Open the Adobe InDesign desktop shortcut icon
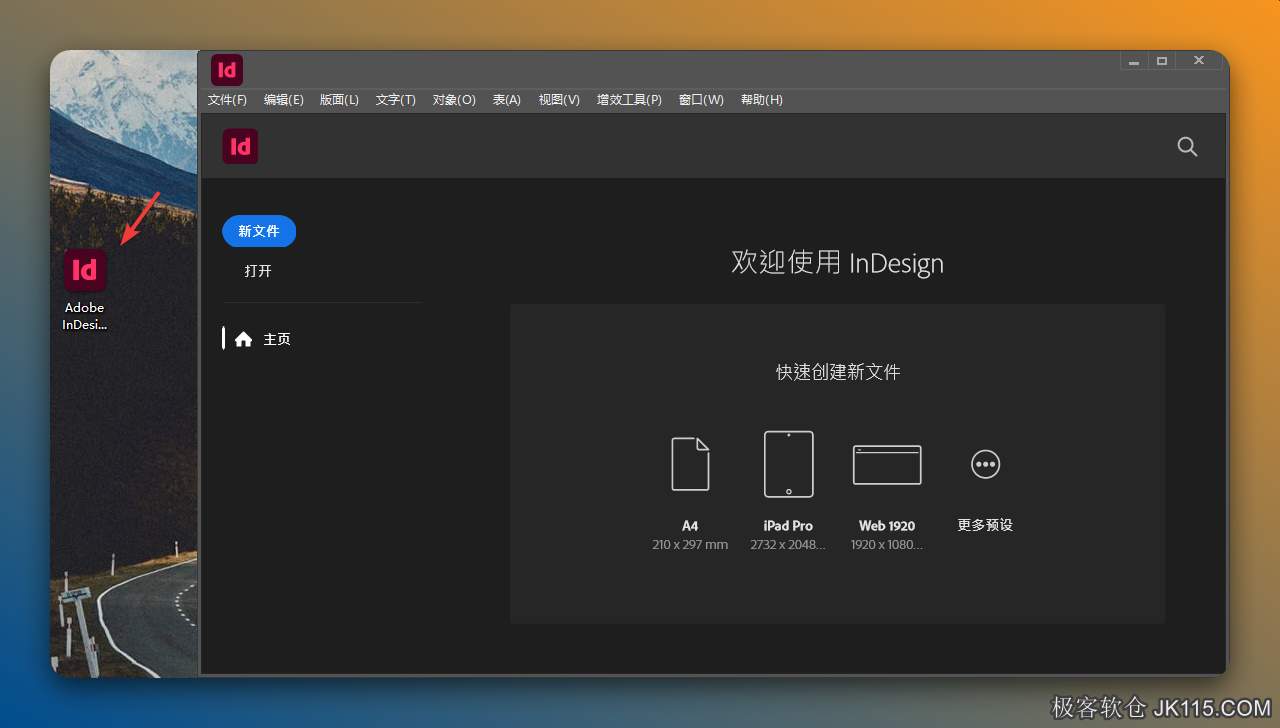Image resolution: width=1280 pixels, height=728 pixels. click(x=85, y=270)
